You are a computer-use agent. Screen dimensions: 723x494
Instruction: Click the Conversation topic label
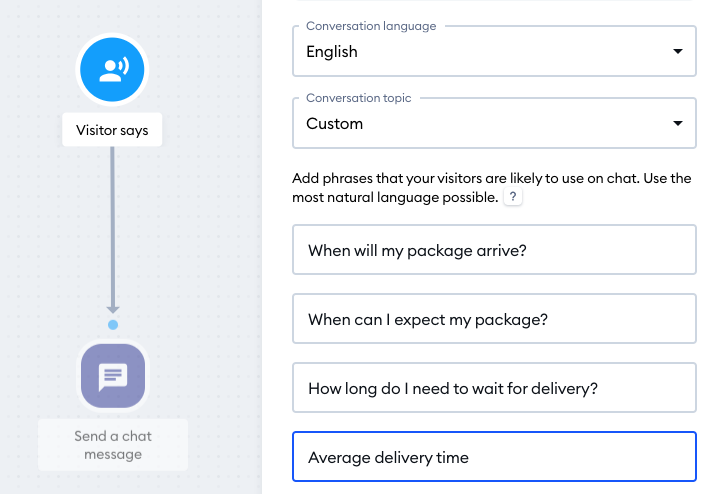(x=359, y=98)
